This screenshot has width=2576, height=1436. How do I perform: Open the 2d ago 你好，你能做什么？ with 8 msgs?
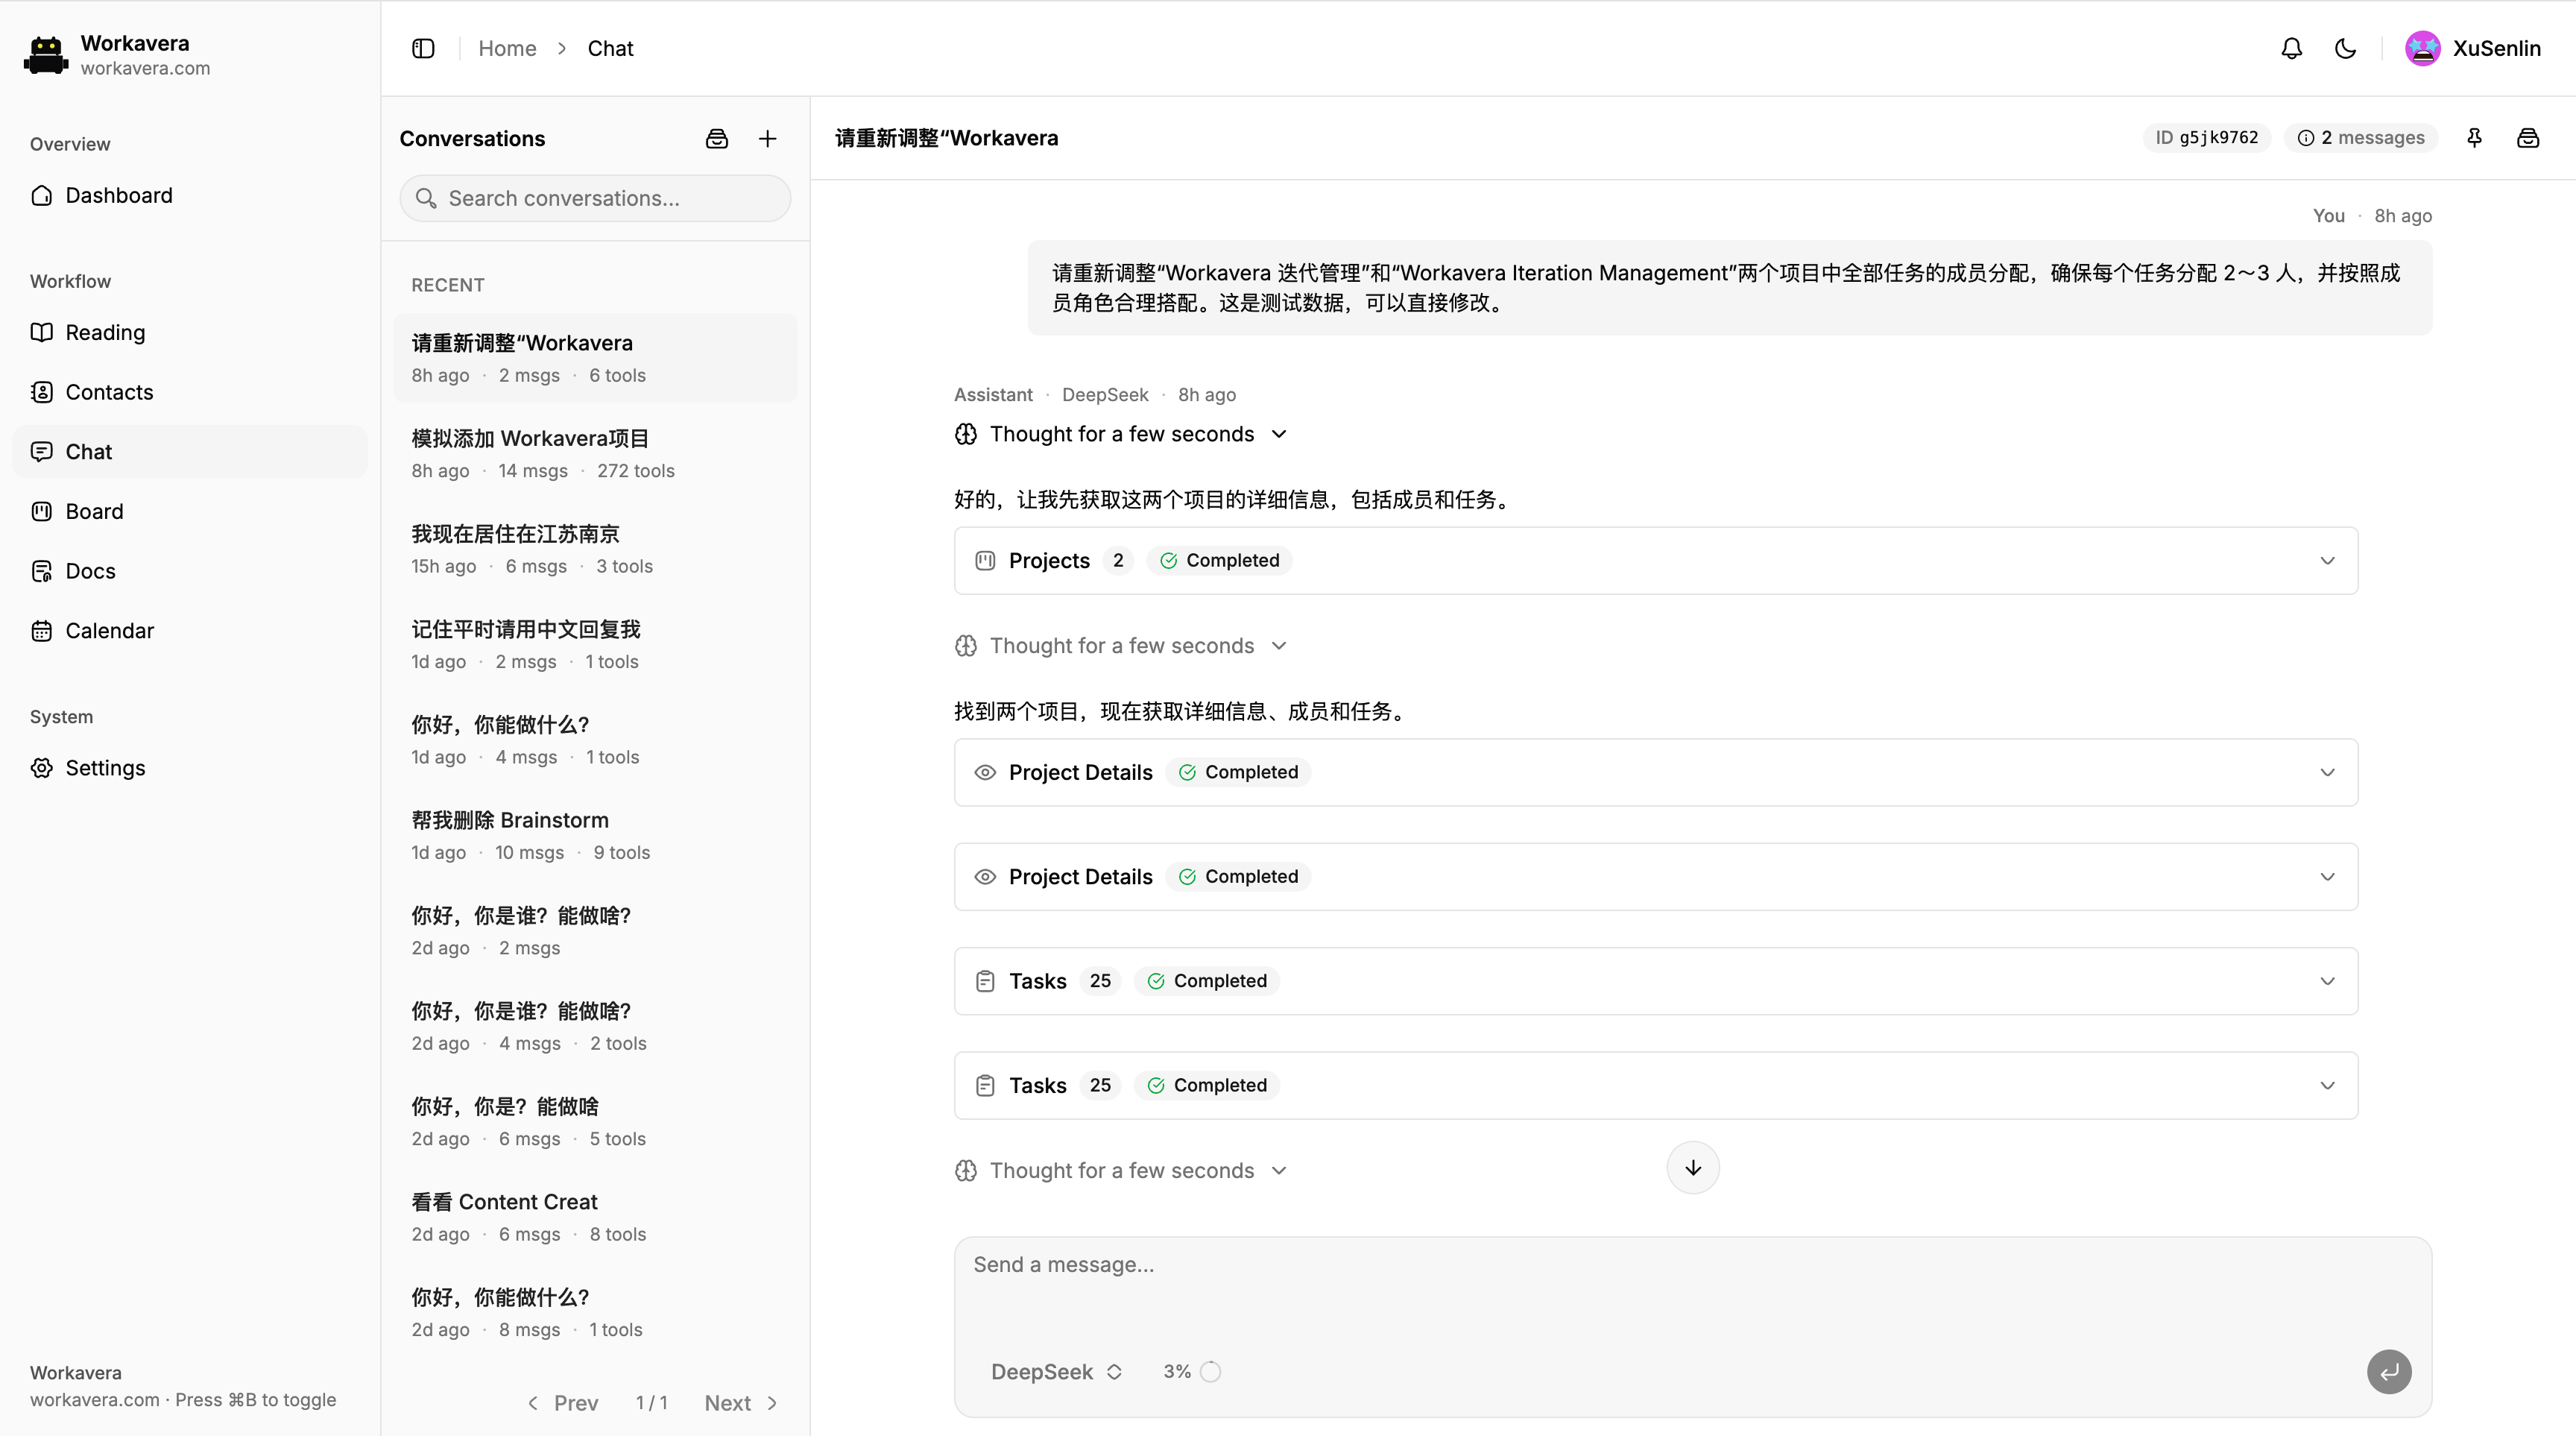tap(595, 1313)
